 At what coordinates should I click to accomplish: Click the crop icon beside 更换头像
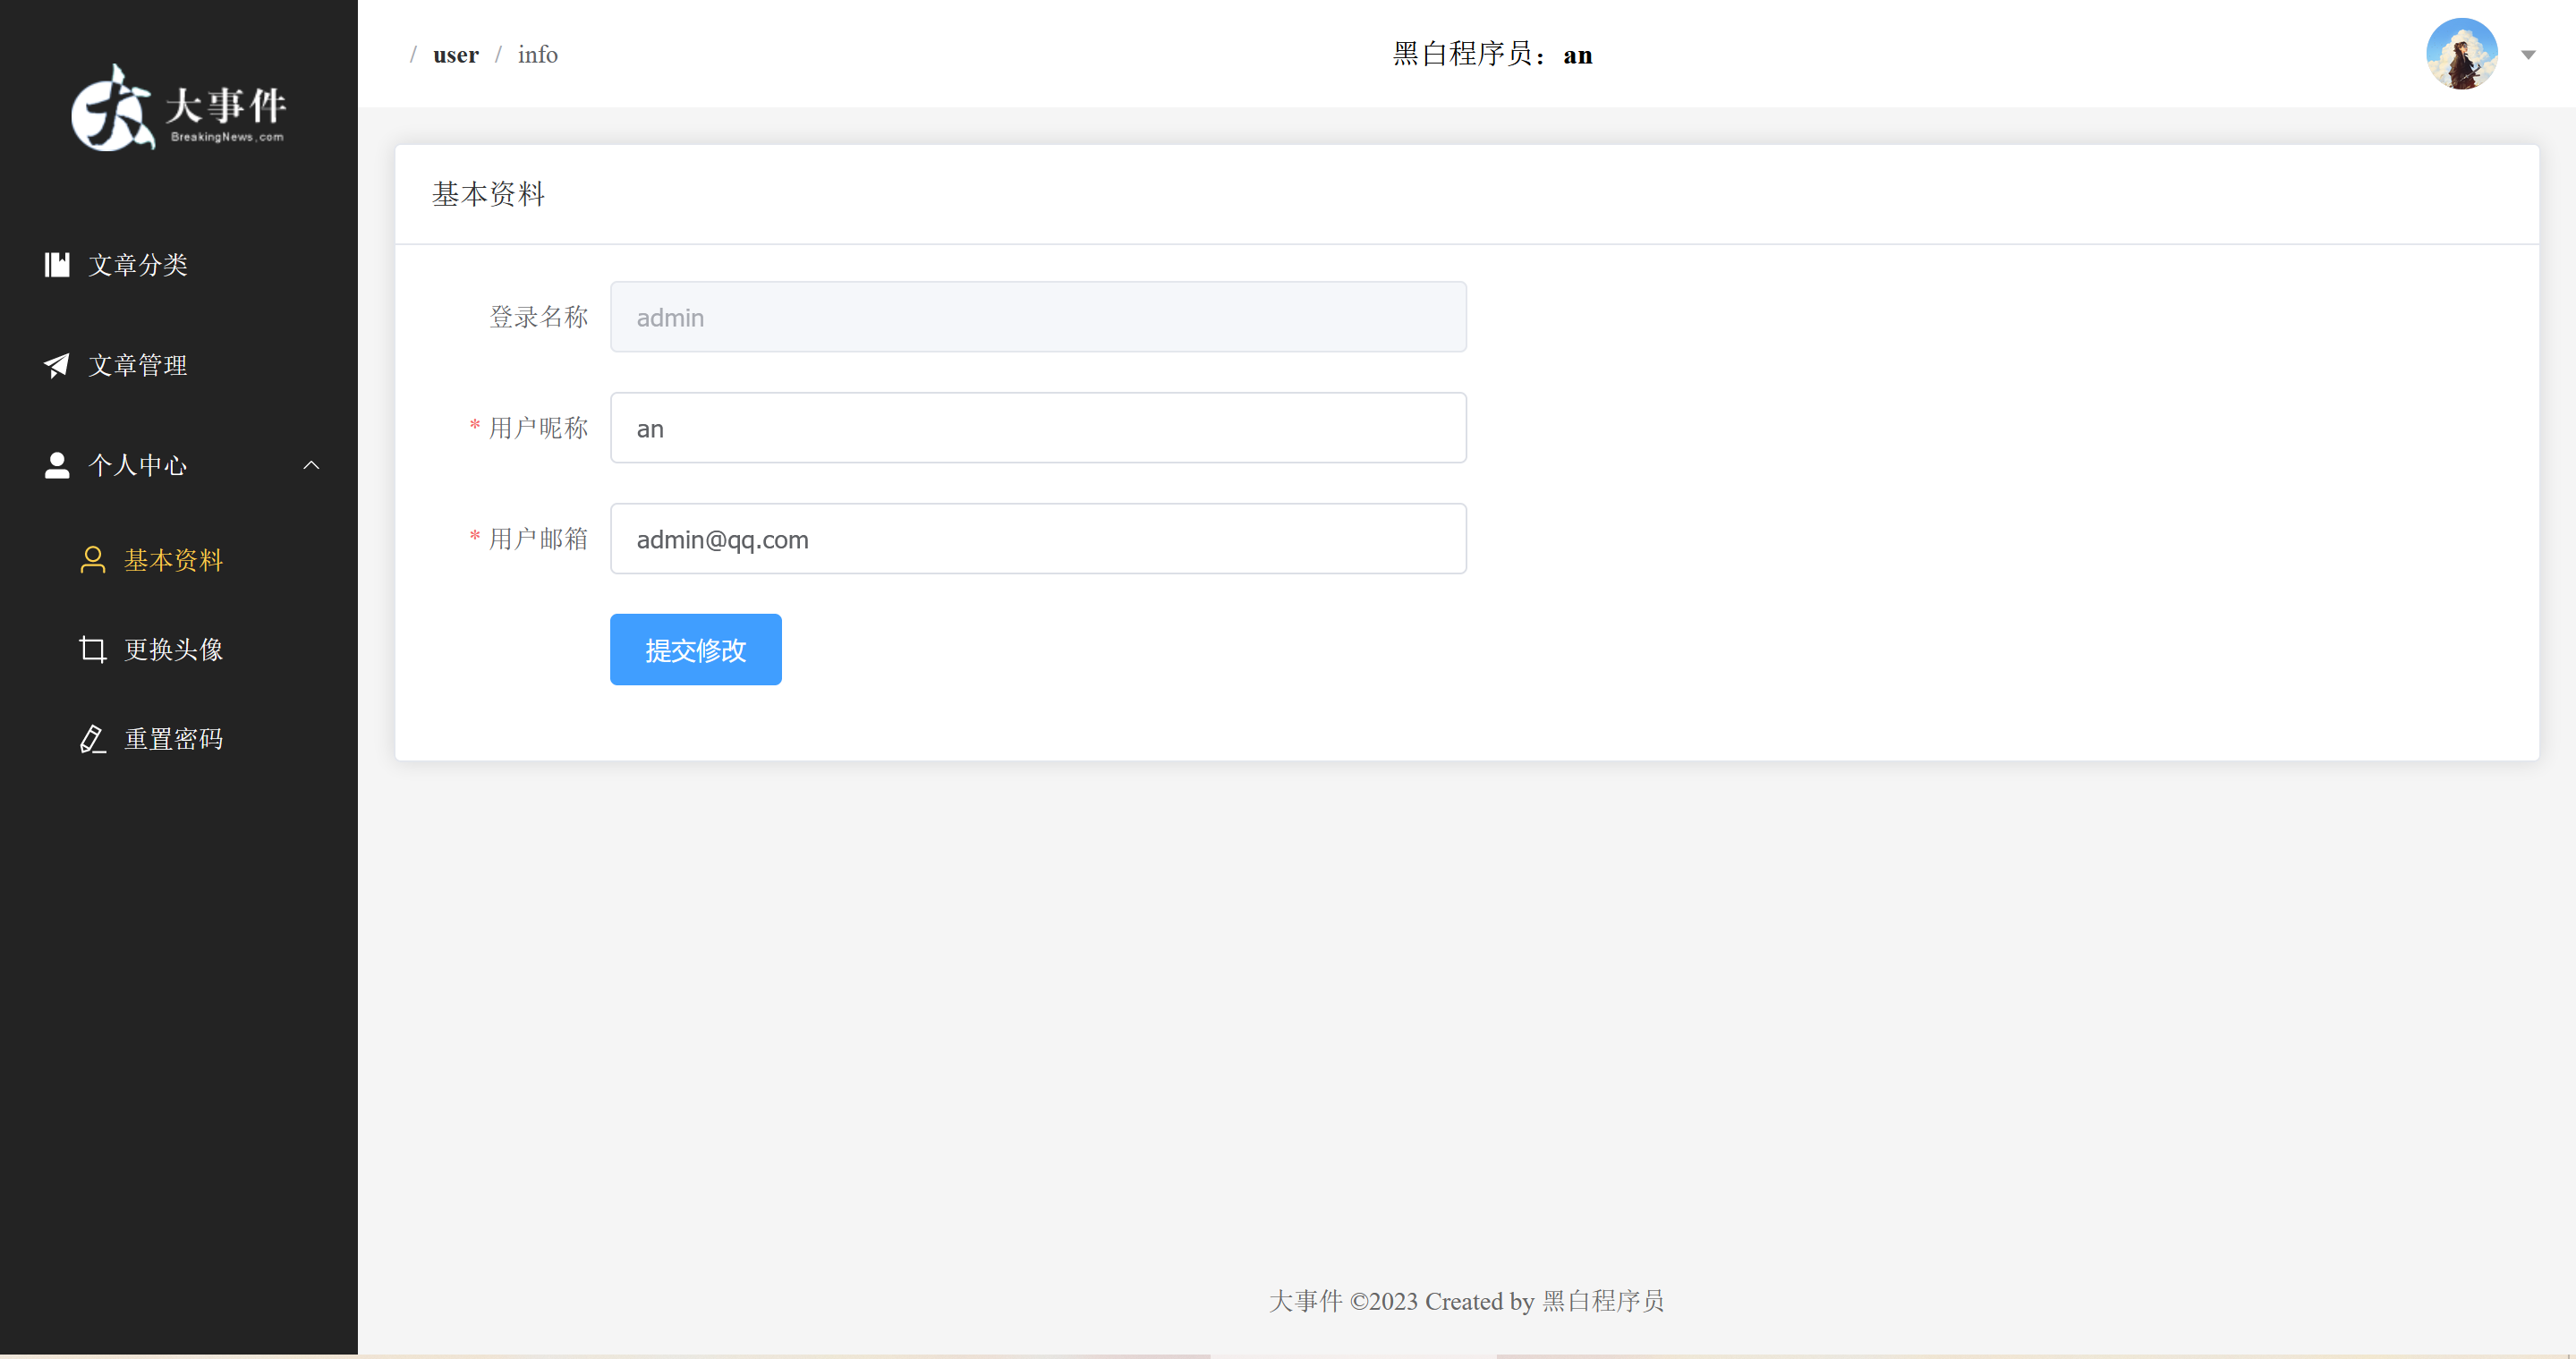[93, 650]
